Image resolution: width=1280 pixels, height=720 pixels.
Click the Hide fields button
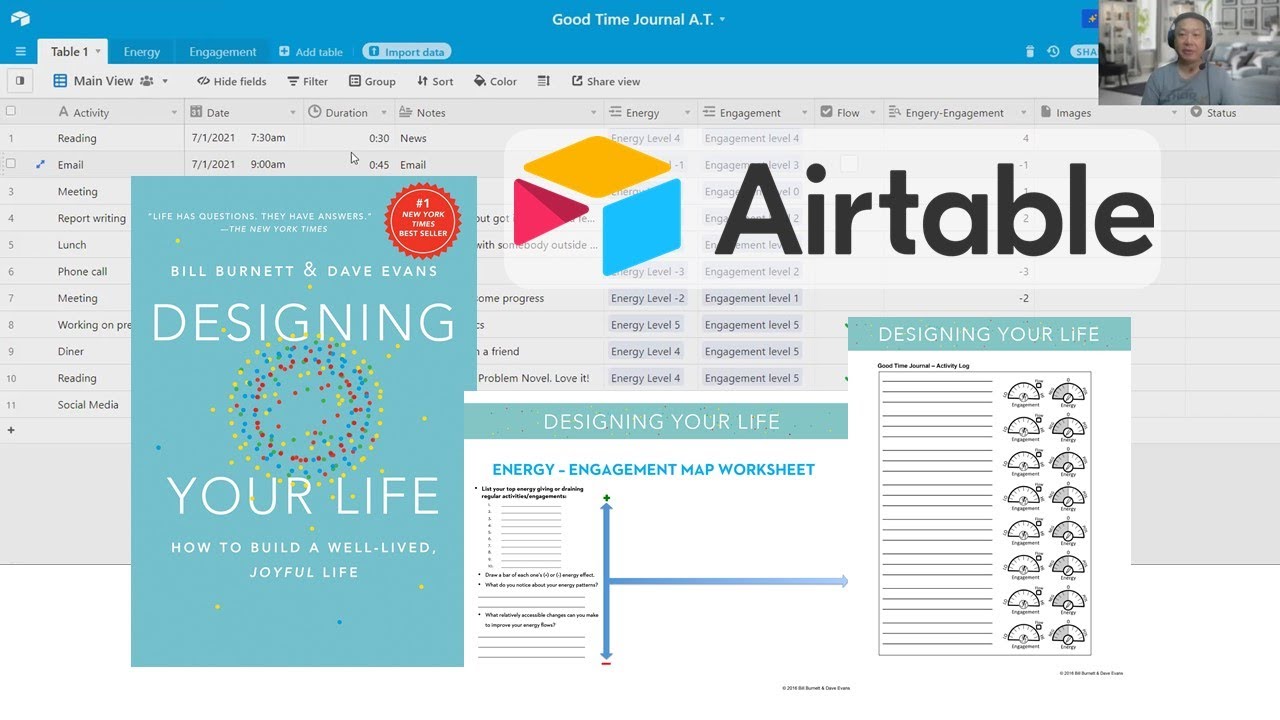(x=232, y=81)
